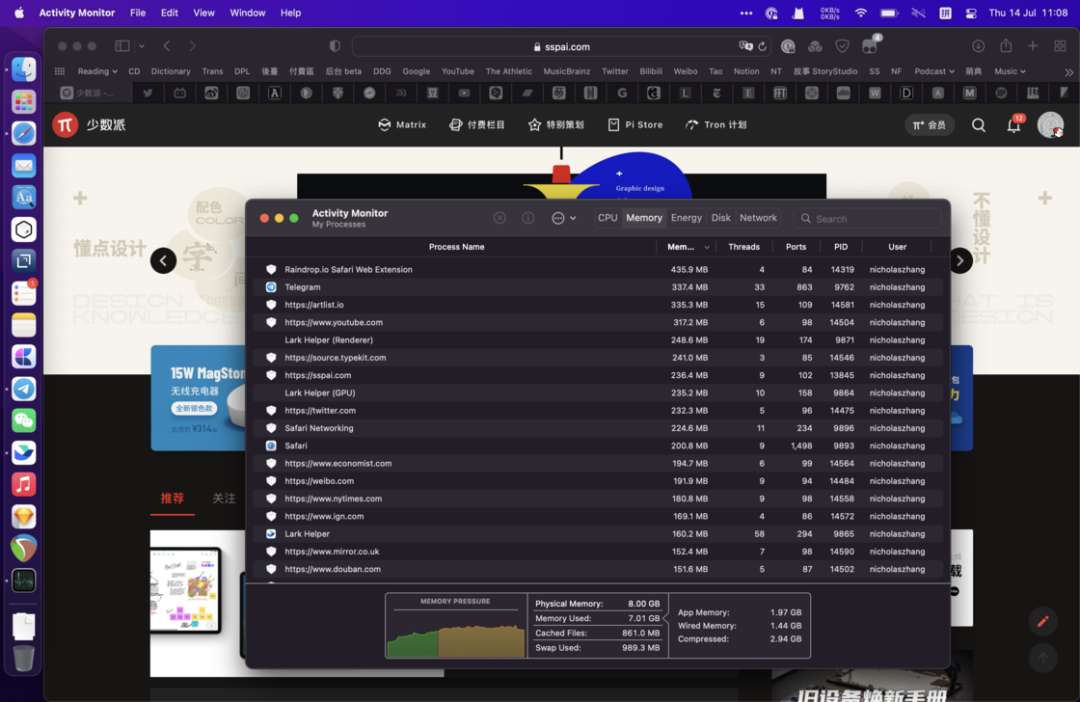Select the Telegram process row

pyautogui.click(x=598, y=287)
